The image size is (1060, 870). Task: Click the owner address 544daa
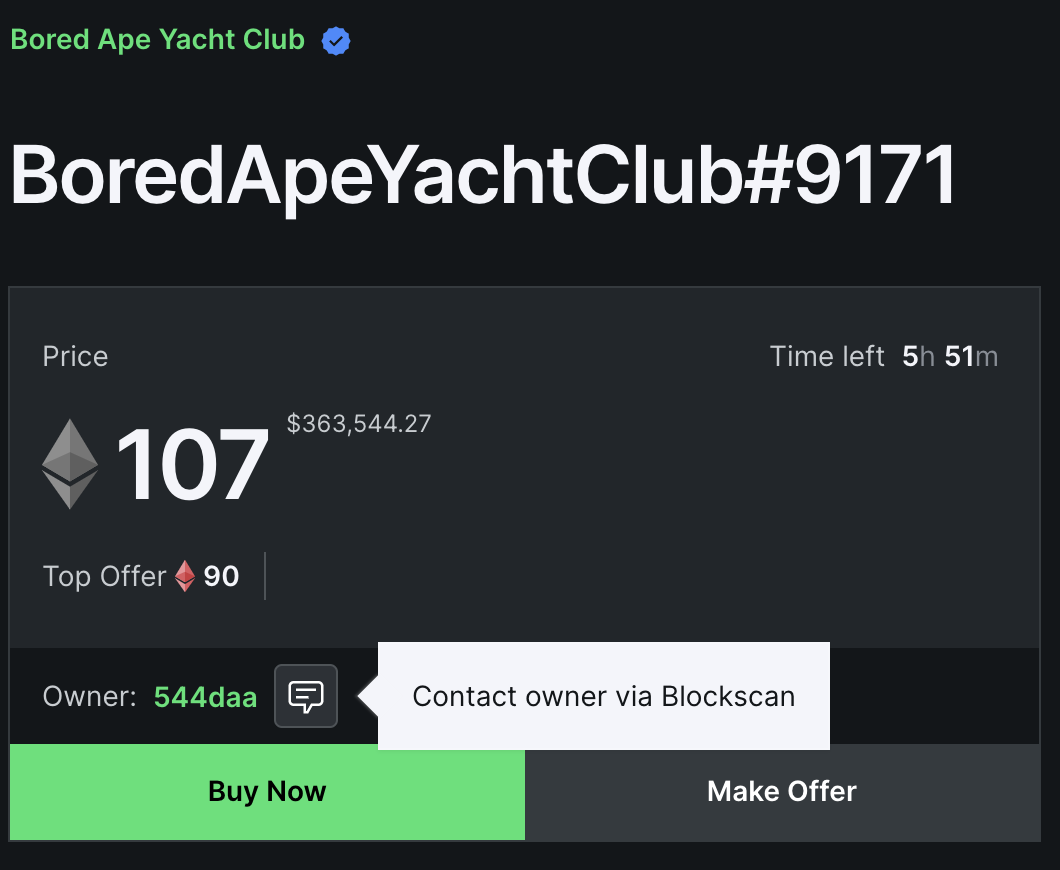coord(205,696)
